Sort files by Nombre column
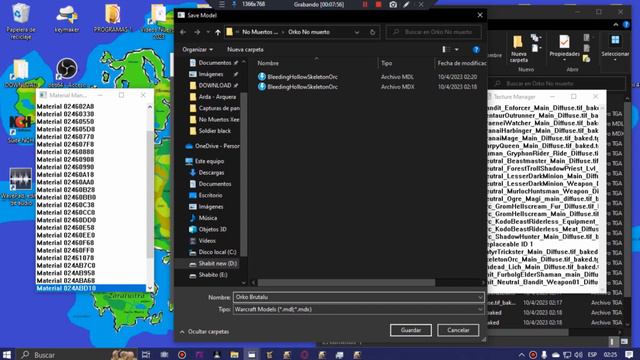Image resolution: width=640 pixels, height=360 pixels. tap(268, 63)
